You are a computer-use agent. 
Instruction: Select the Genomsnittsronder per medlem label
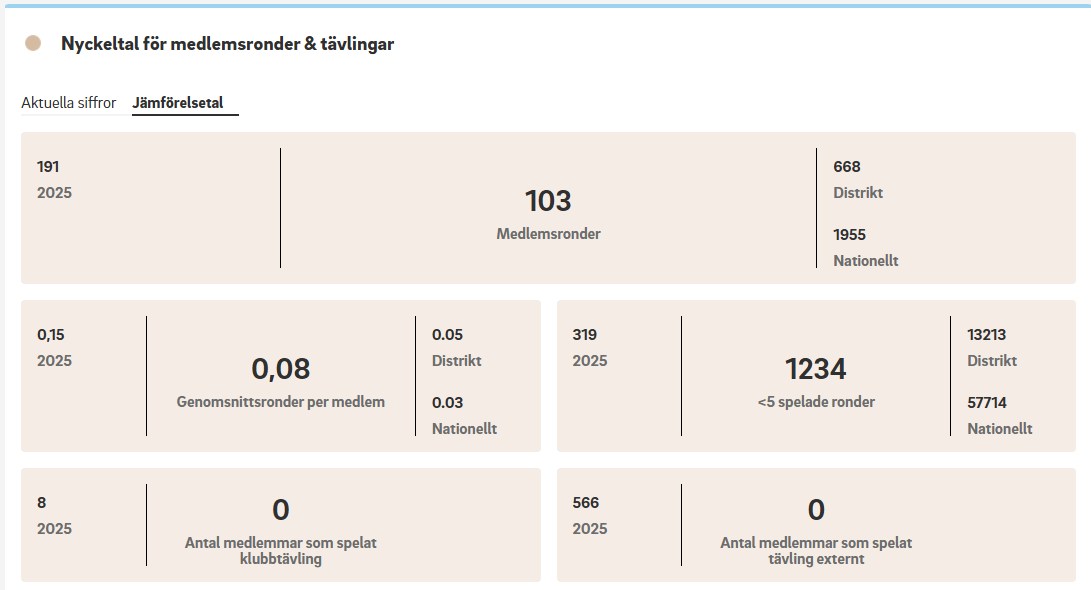point(281,402)
